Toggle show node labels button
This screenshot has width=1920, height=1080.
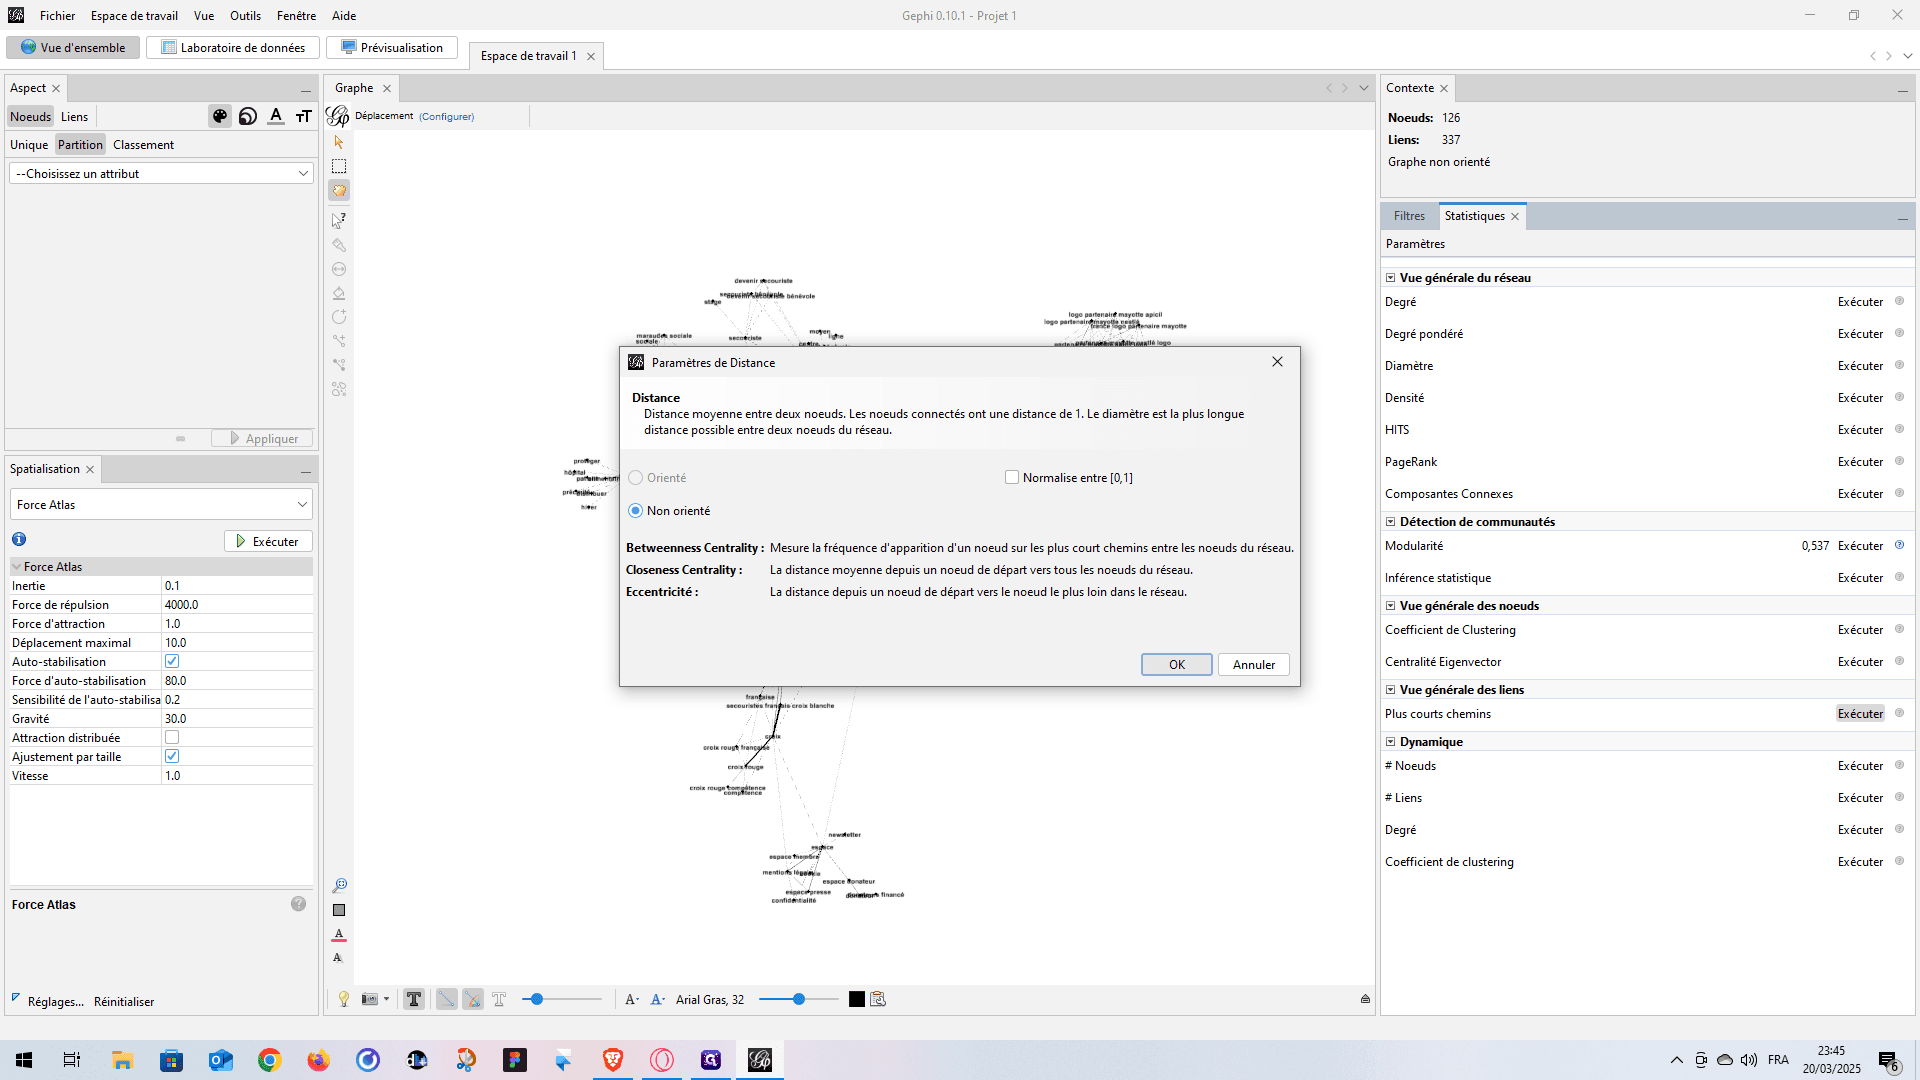point(414,999)
